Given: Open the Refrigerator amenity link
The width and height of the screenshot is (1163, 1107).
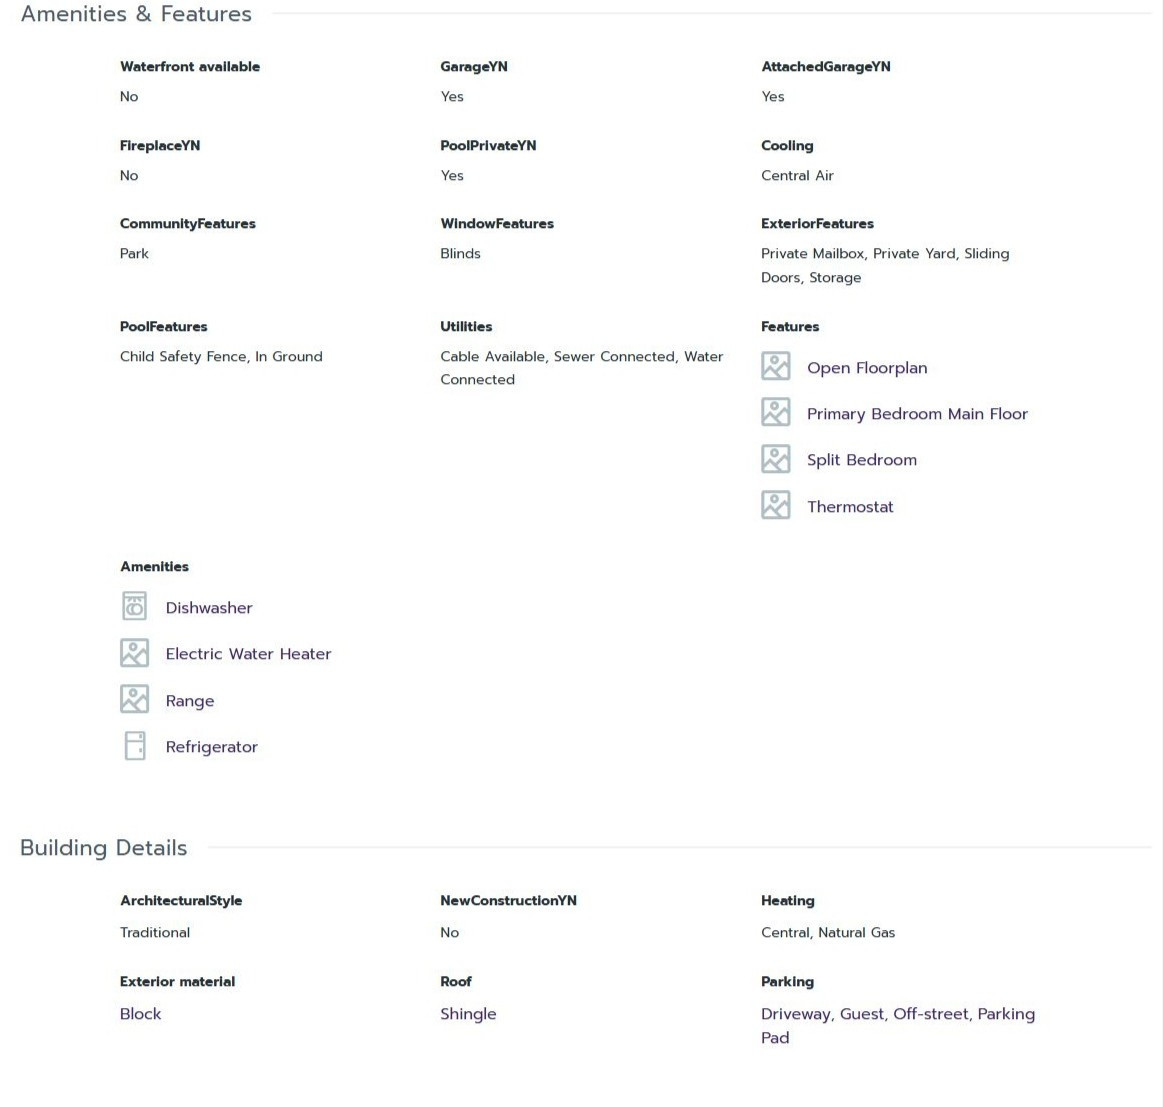Looking at the screenshot, I should pyautogui.click(x=211, y=747).
